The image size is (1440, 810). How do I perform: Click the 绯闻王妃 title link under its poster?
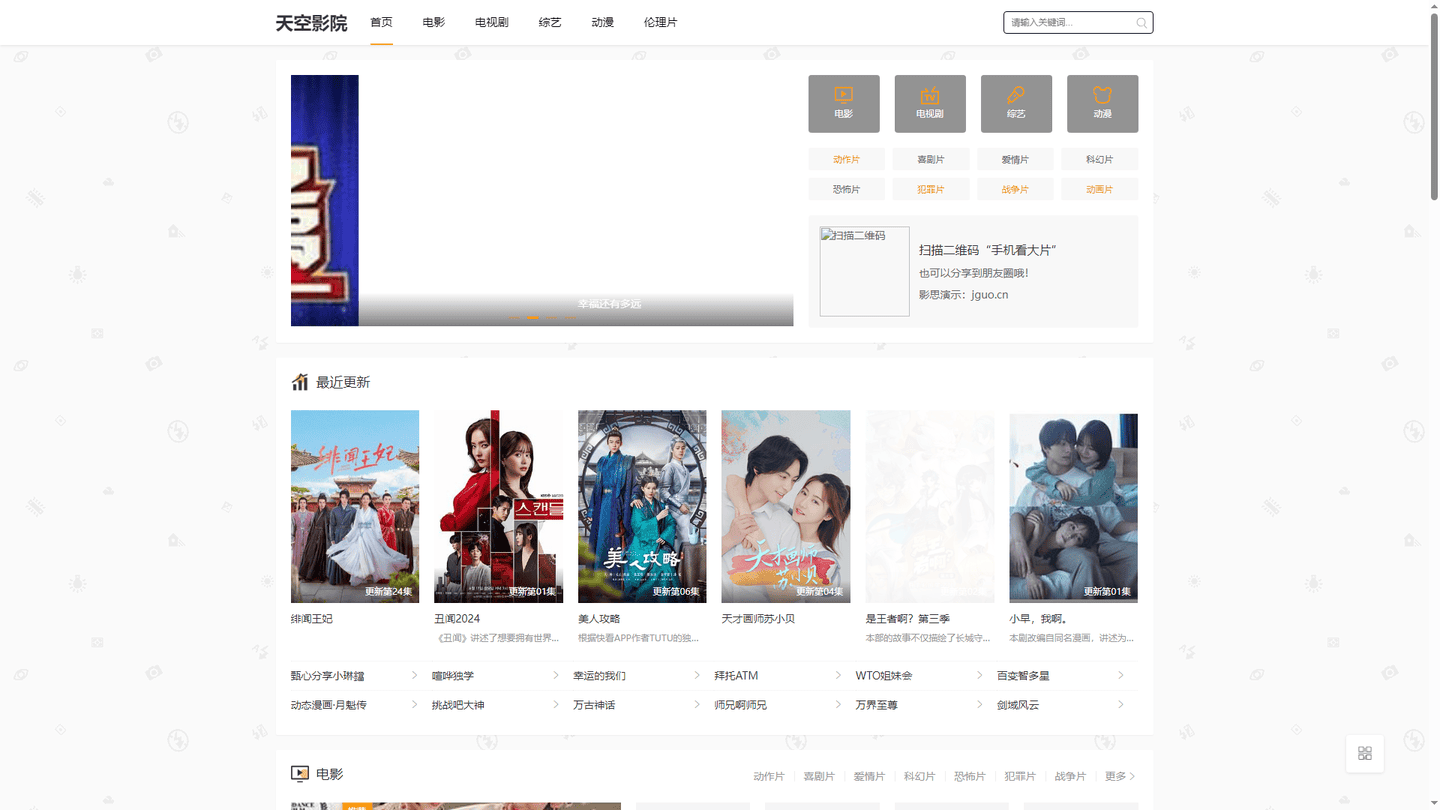(312, 619)
